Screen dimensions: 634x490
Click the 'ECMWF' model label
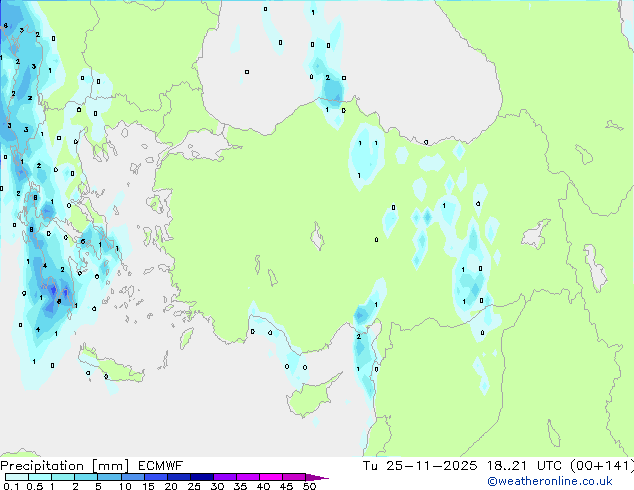[x=160, y=466]
